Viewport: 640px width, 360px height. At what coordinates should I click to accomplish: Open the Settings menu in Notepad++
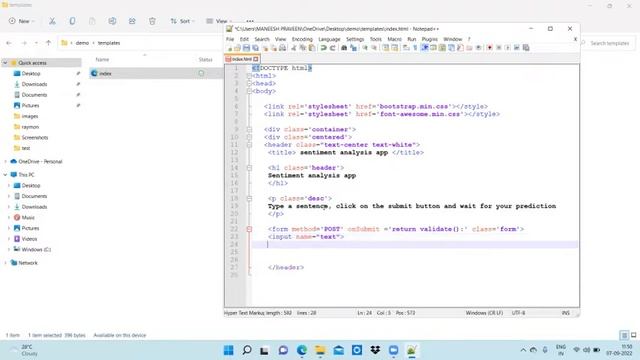pos(355,39)
